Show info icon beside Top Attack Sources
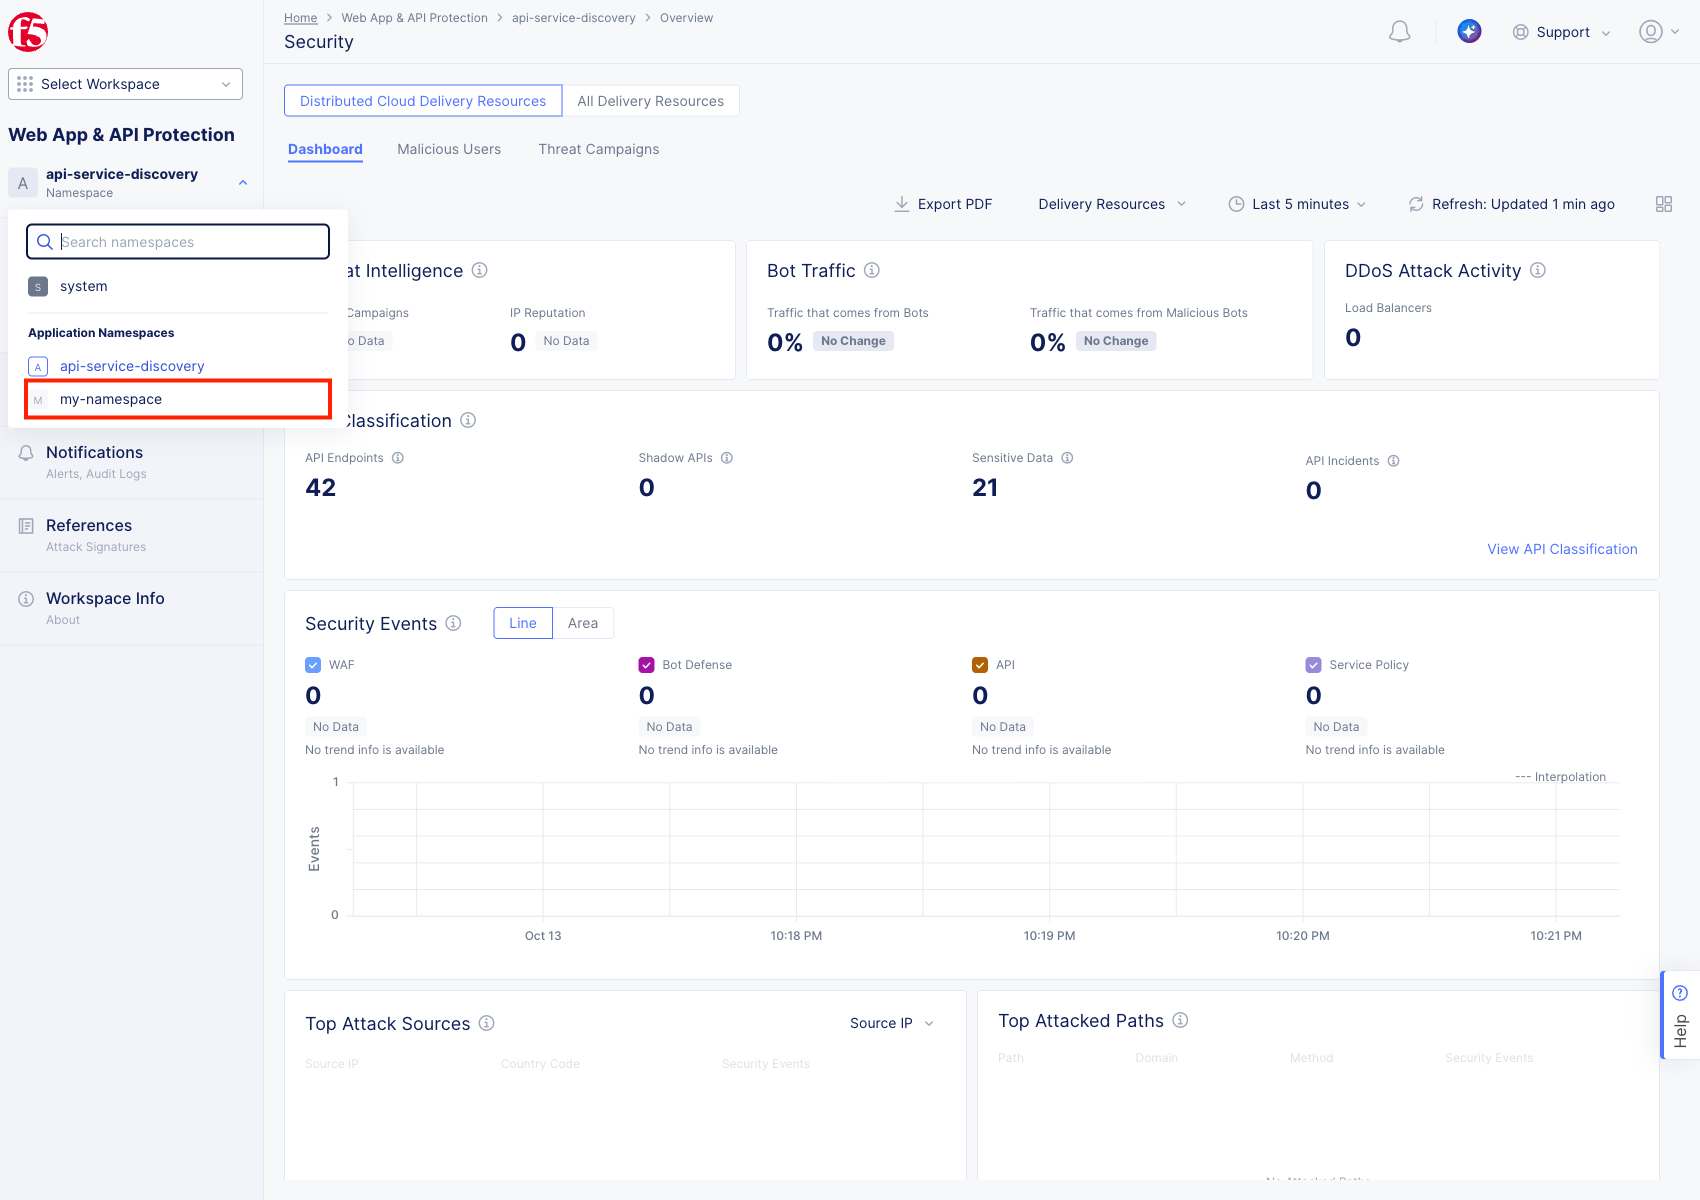1700x1200 pixels. pyautogui.click(x=487, y=1023)
